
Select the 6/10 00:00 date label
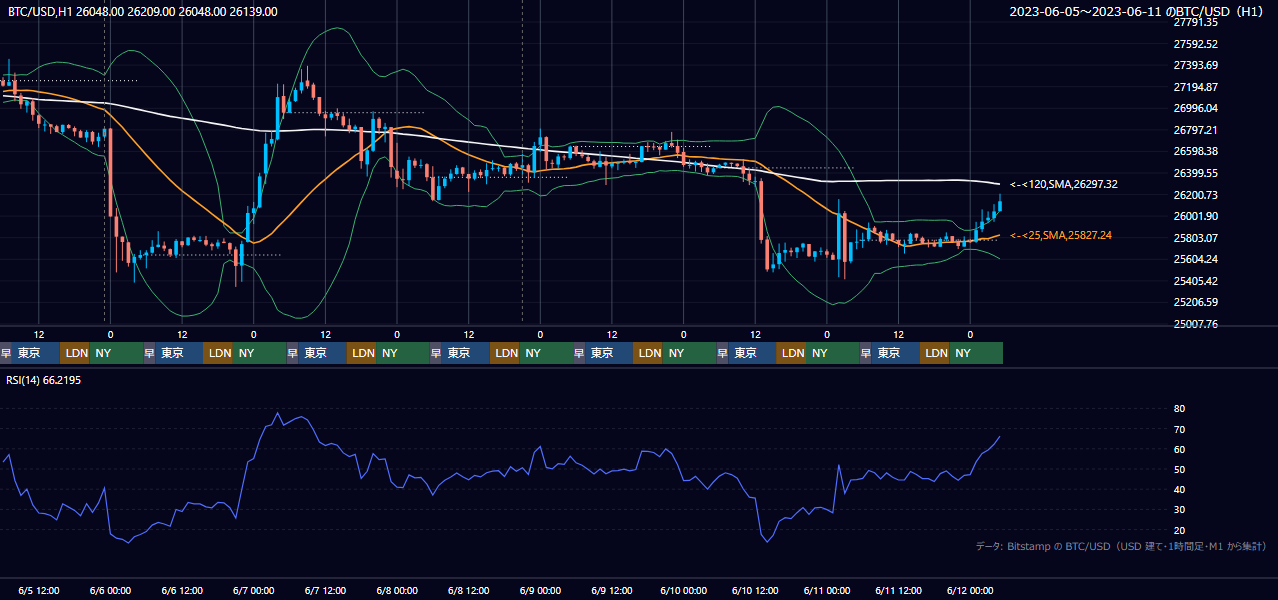pos(684,591)
